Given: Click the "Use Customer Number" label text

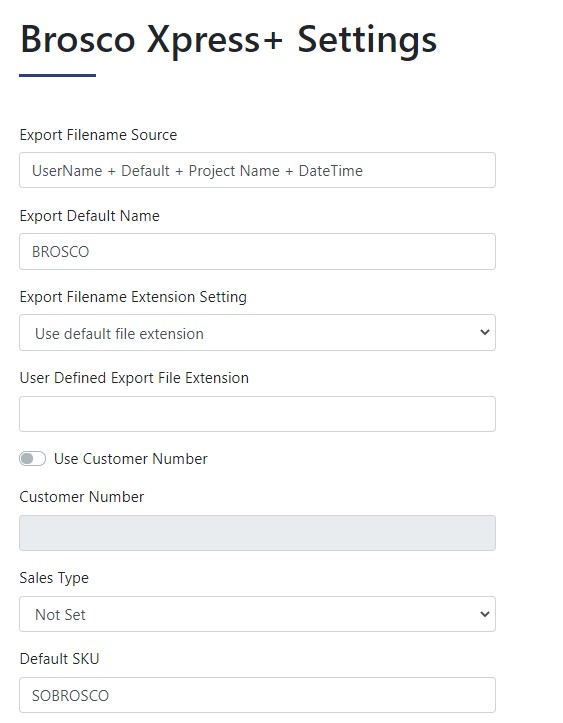Looking at the screenshot, I should [130, 459].
